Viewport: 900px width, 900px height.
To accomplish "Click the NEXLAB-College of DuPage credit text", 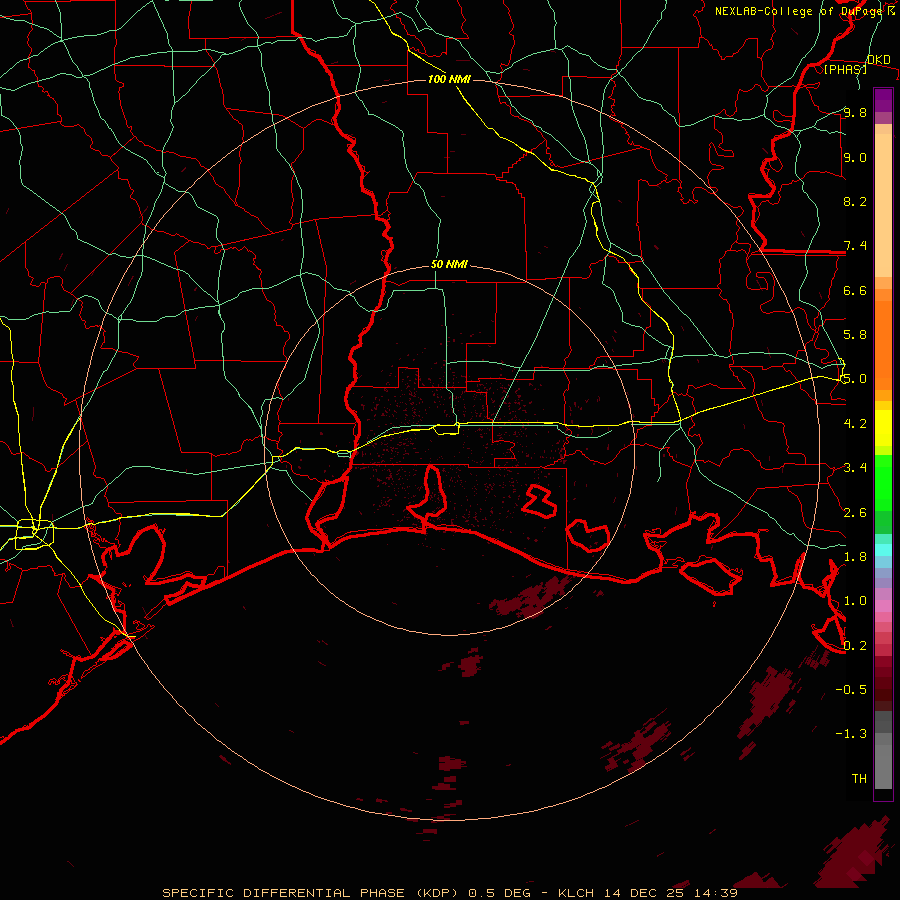I will click(804, 11).
